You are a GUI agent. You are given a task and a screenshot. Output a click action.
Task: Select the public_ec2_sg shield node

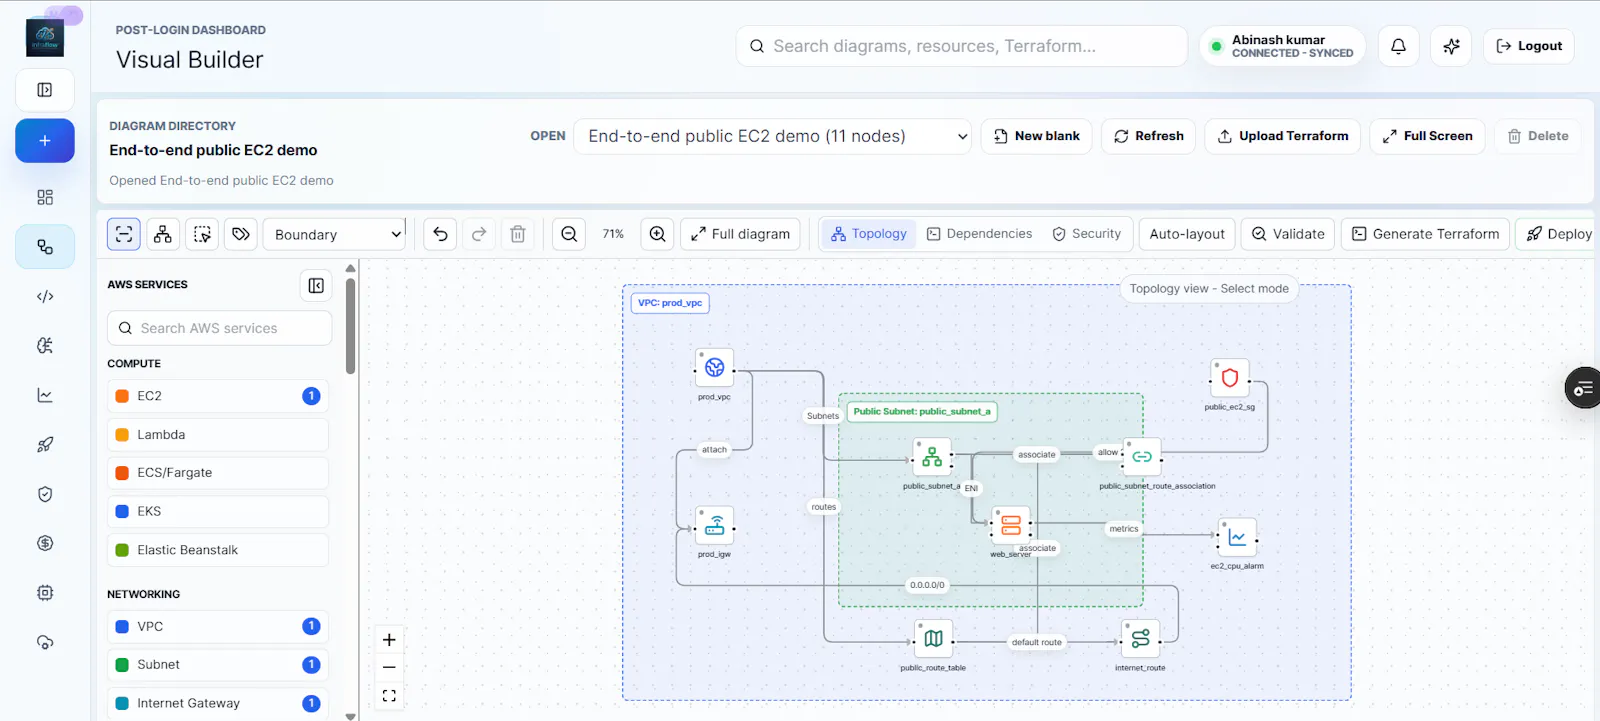[x=1230, y=378]
